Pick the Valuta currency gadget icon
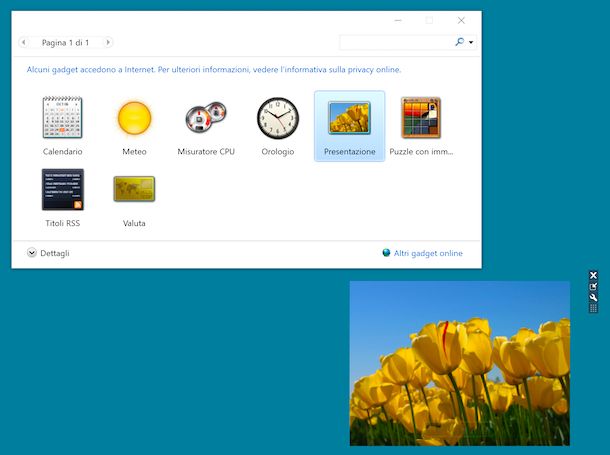The width and height of the screenshot is (610, 455). tap(134, 189)
